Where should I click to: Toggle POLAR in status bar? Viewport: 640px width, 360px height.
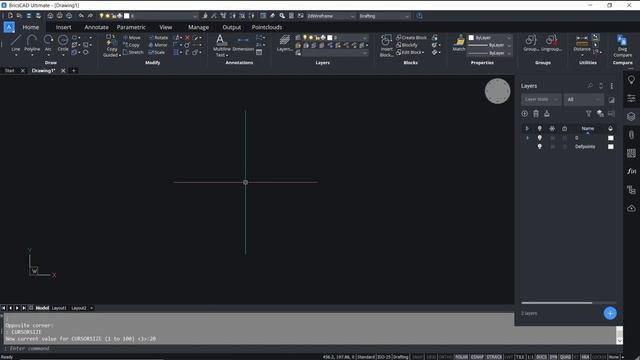(x=461, y=357)
